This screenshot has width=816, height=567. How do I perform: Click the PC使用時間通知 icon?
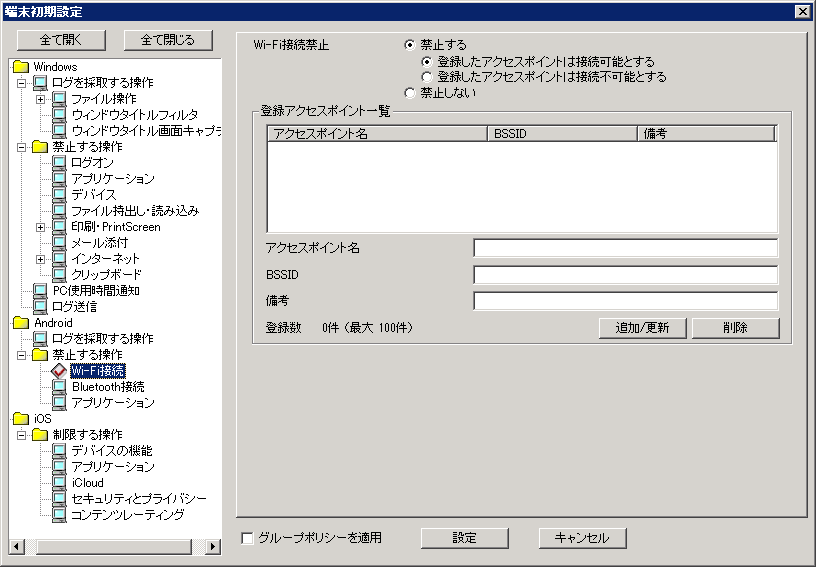[x=40, y=291]
